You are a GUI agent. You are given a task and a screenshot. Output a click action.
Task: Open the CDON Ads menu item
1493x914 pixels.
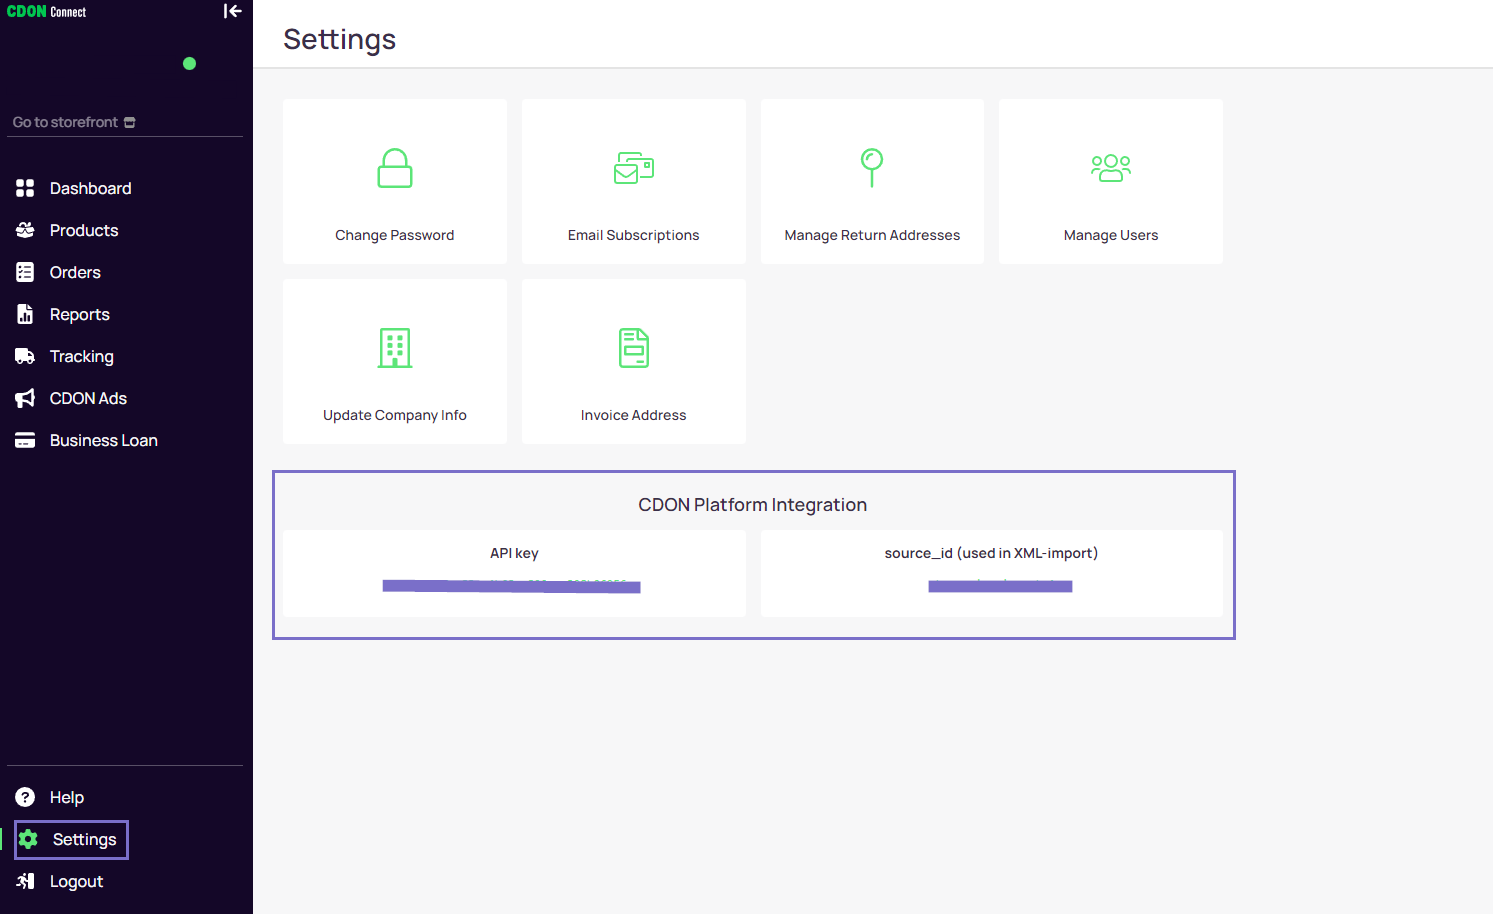(x=88, y=398)
